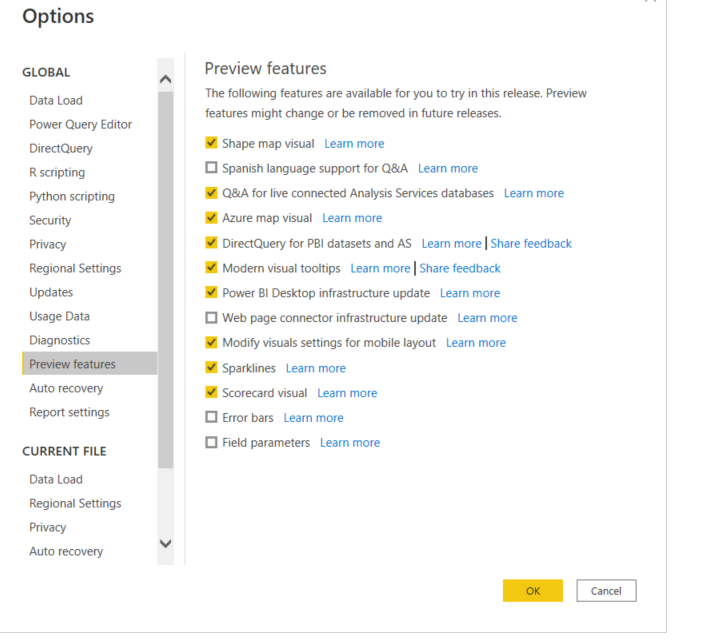Open Global Auto recovery settings
The height and width of the screenshot is (640, 719).
coord(66,388)
